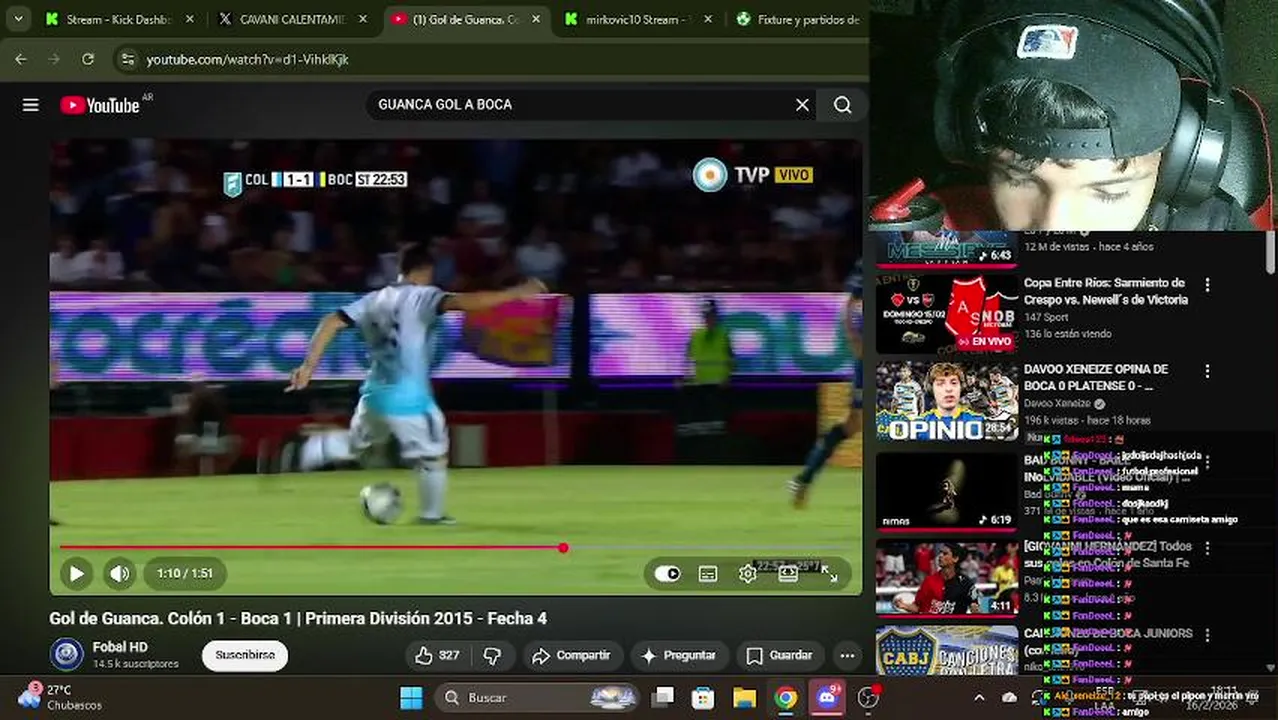This screenshot has width=1278, height=720.
Task: Open the Fobal HD channel avatar
Action: (67, 655)
